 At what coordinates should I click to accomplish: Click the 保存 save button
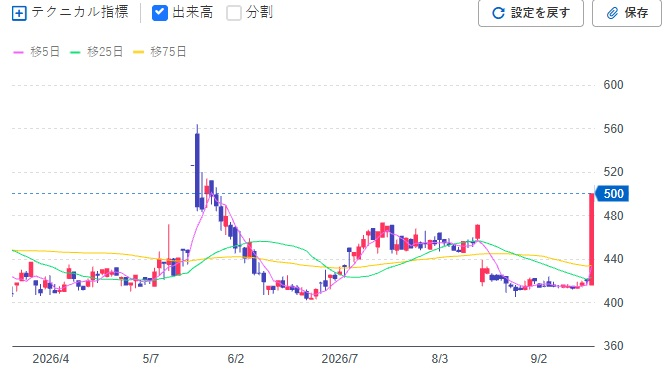tap(627, 13)
